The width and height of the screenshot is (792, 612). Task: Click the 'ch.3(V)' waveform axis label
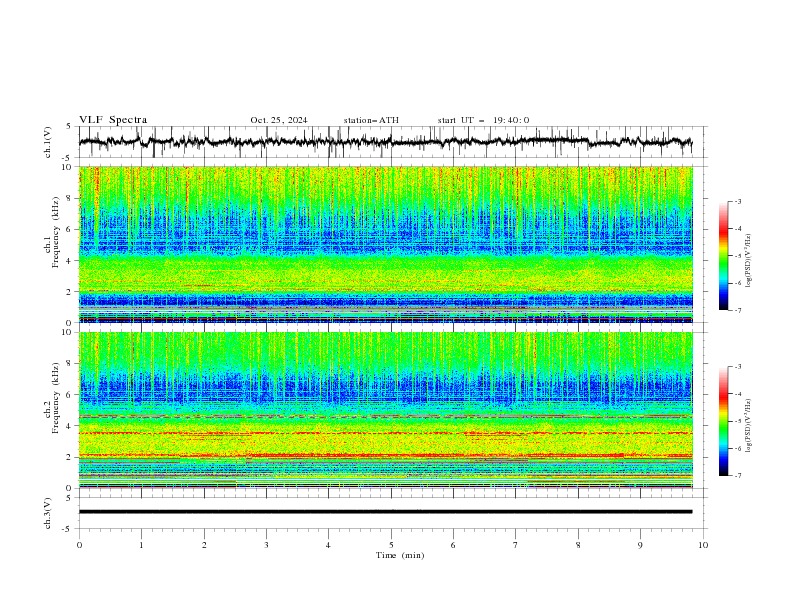[x=48, y=513]
